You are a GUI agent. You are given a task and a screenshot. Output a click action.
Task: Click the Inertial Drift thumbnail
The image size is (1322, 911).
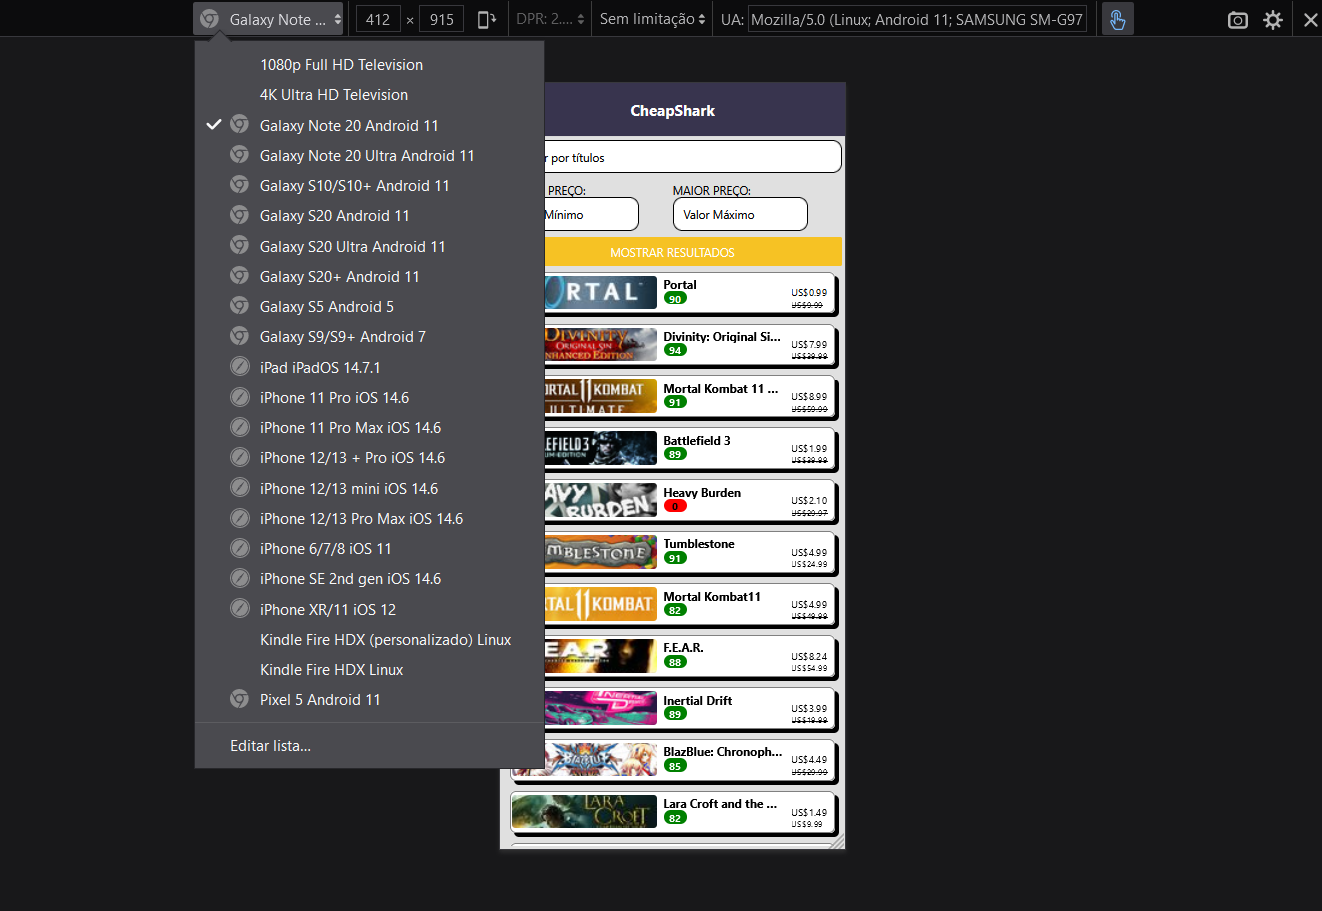600,708
